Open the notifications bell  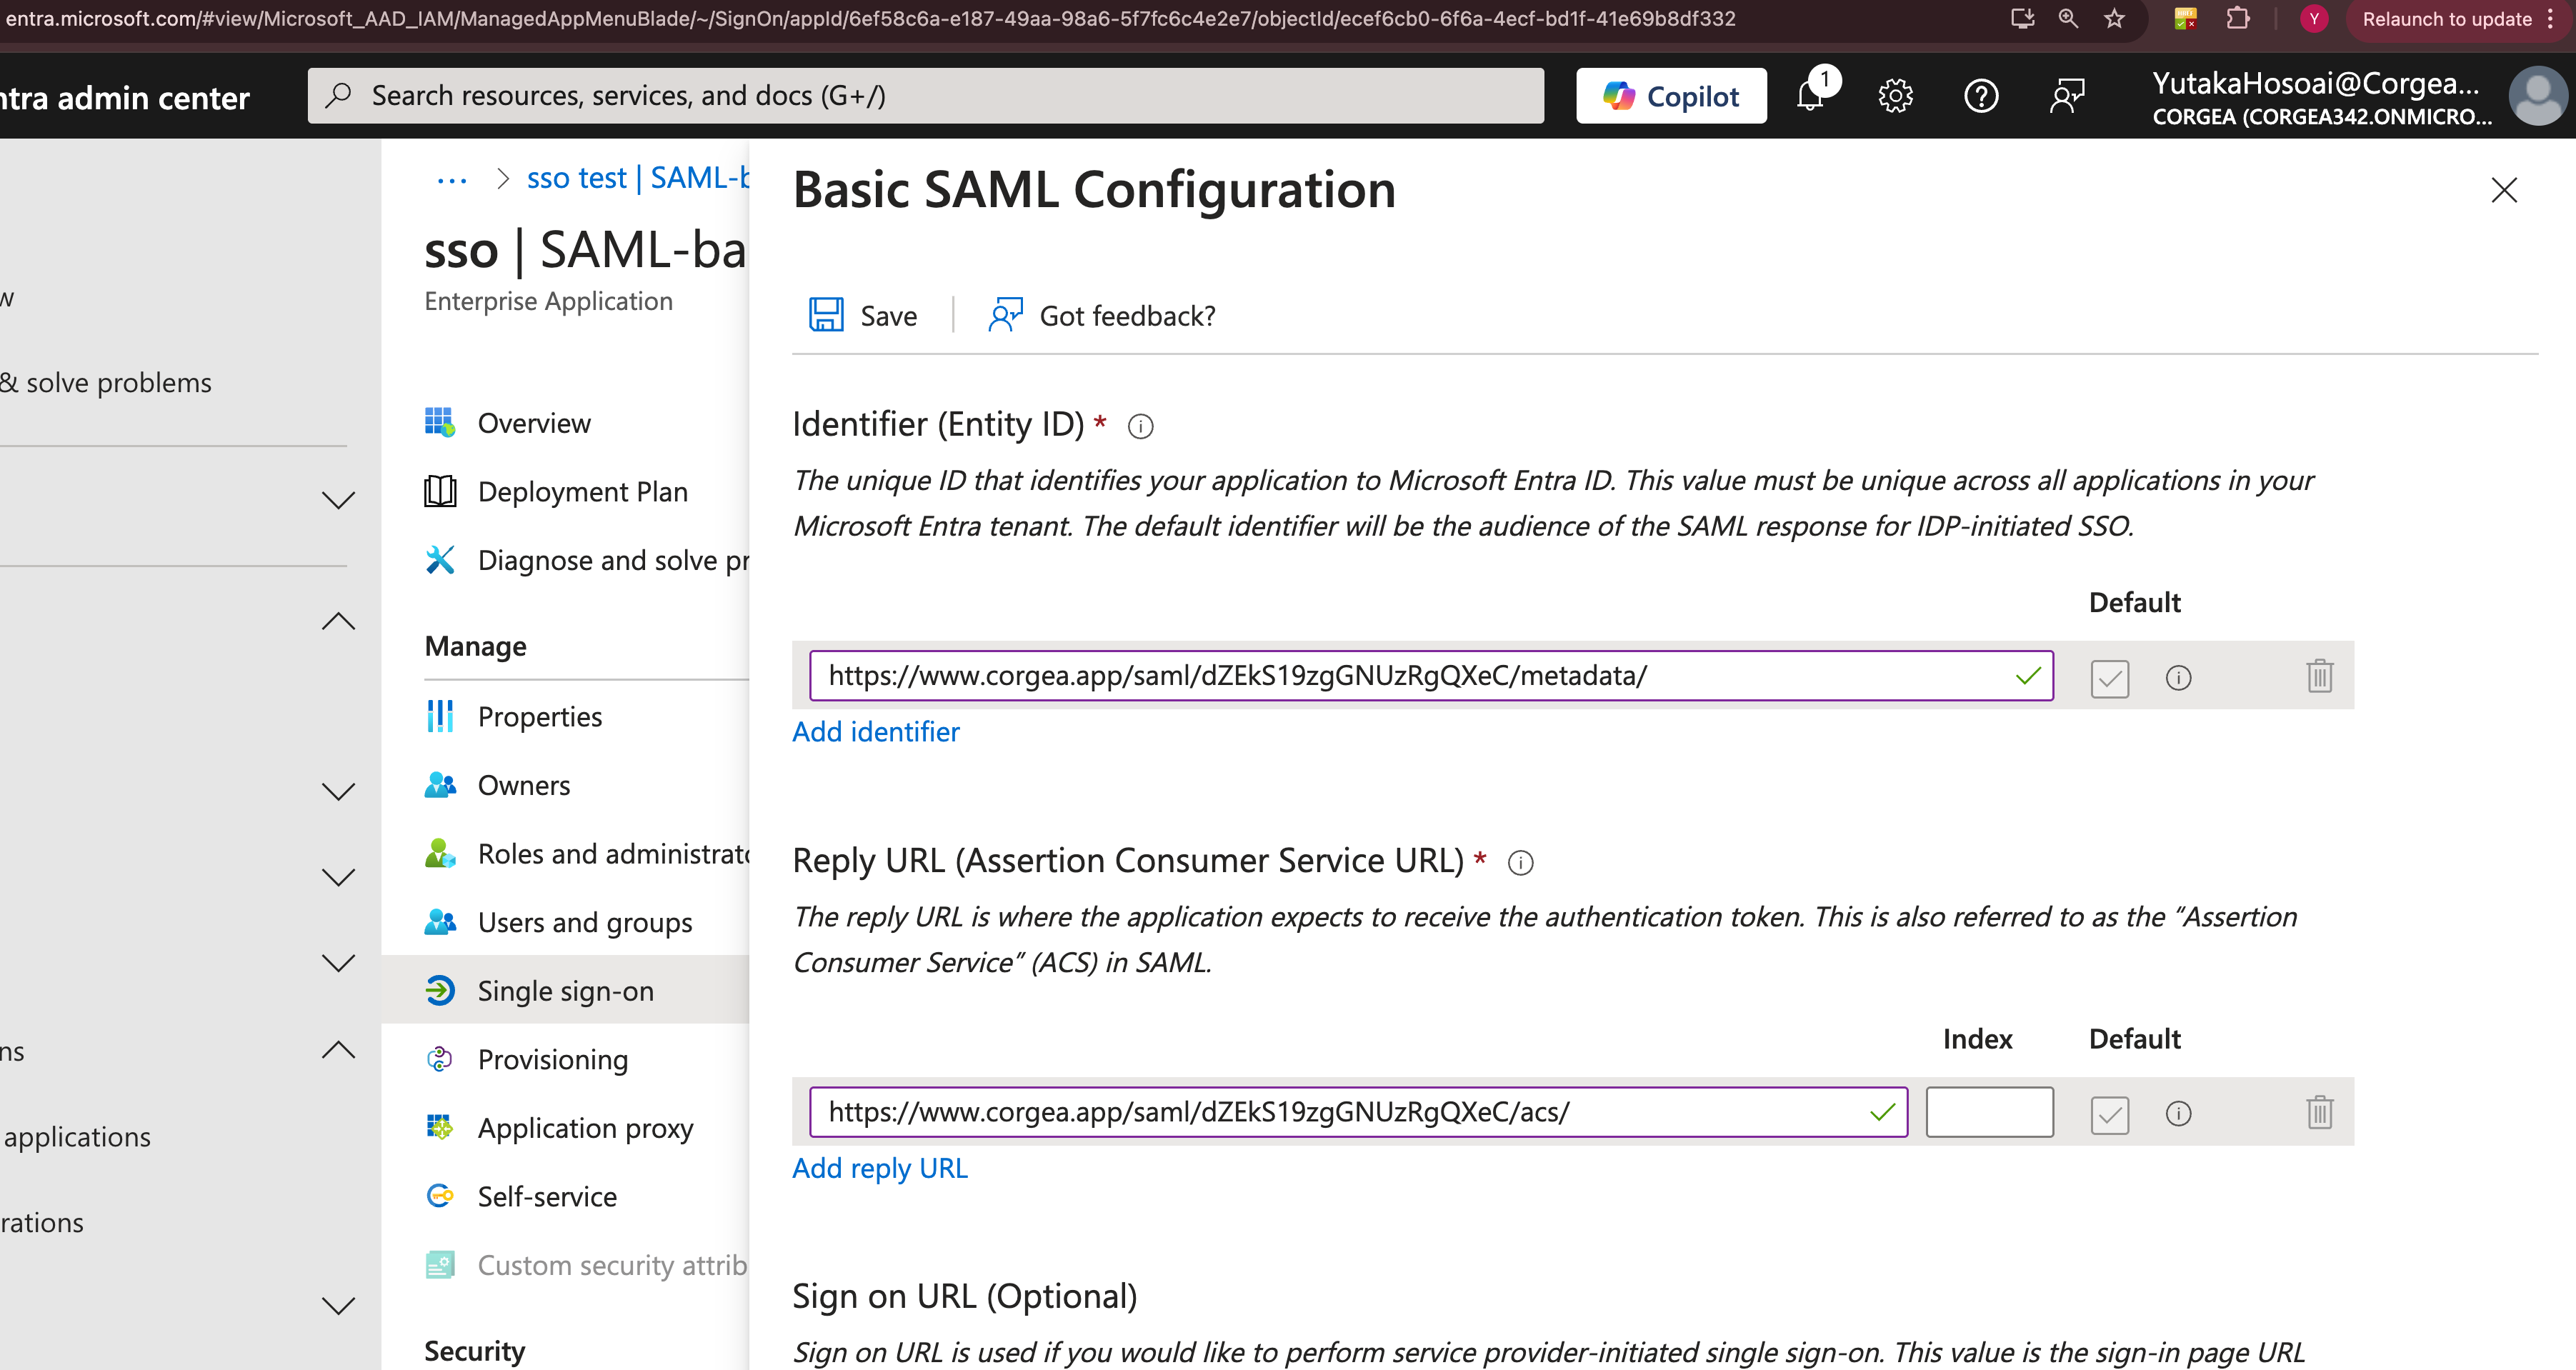(1812, 96)
